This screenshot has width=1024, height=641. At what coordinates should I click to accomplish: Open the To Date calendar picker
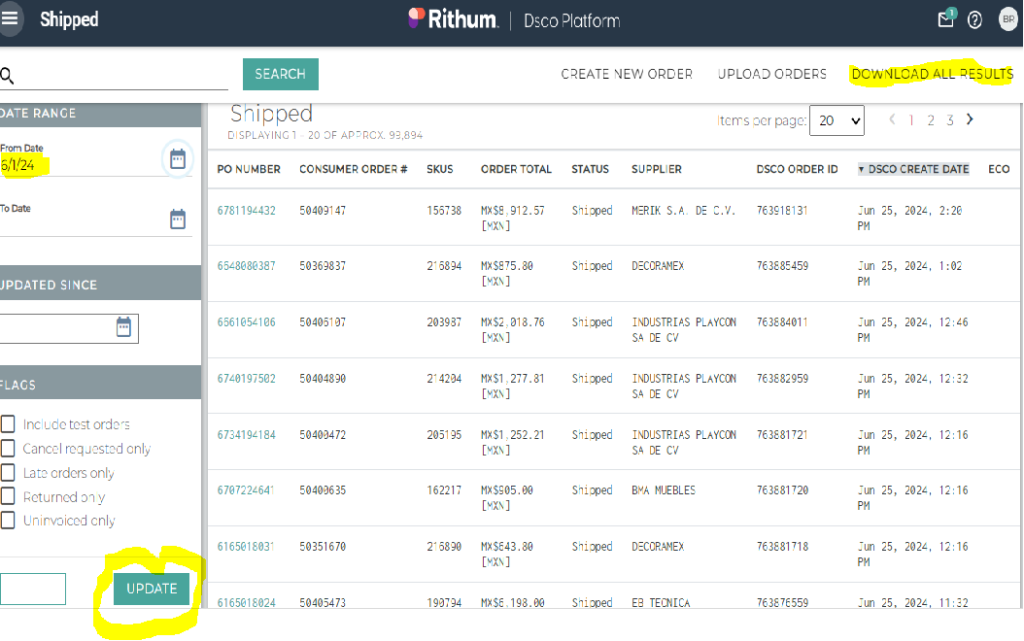(x=178, y=219)
